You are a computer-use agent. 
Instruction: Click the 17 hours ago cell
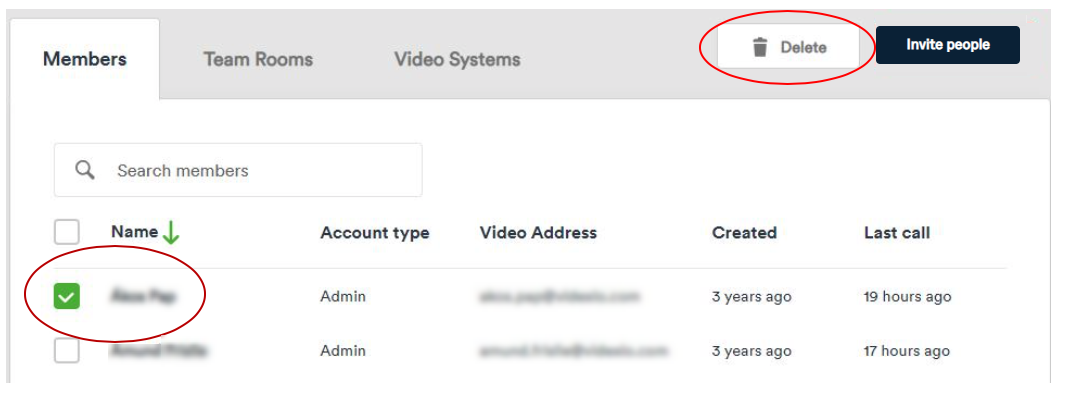pyautogui.click(x=907, y=351)
